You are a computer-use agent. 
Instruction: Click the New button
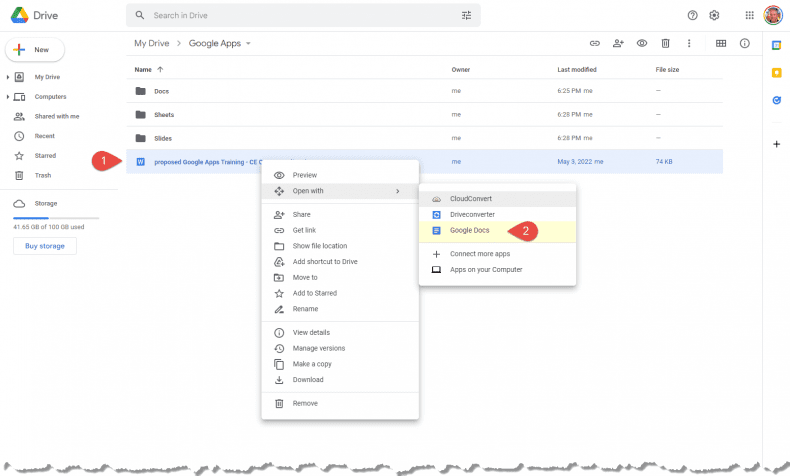pos(35,49)
